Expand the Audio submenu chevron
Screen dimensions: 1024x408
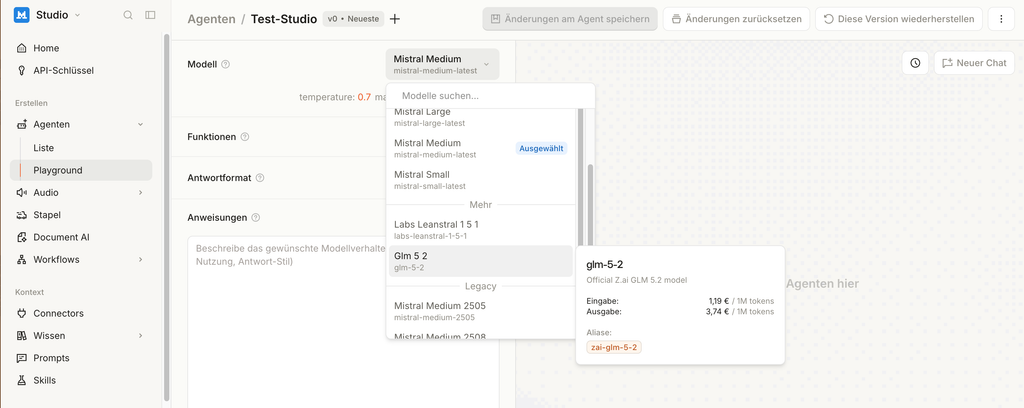[x=140, y=193]
